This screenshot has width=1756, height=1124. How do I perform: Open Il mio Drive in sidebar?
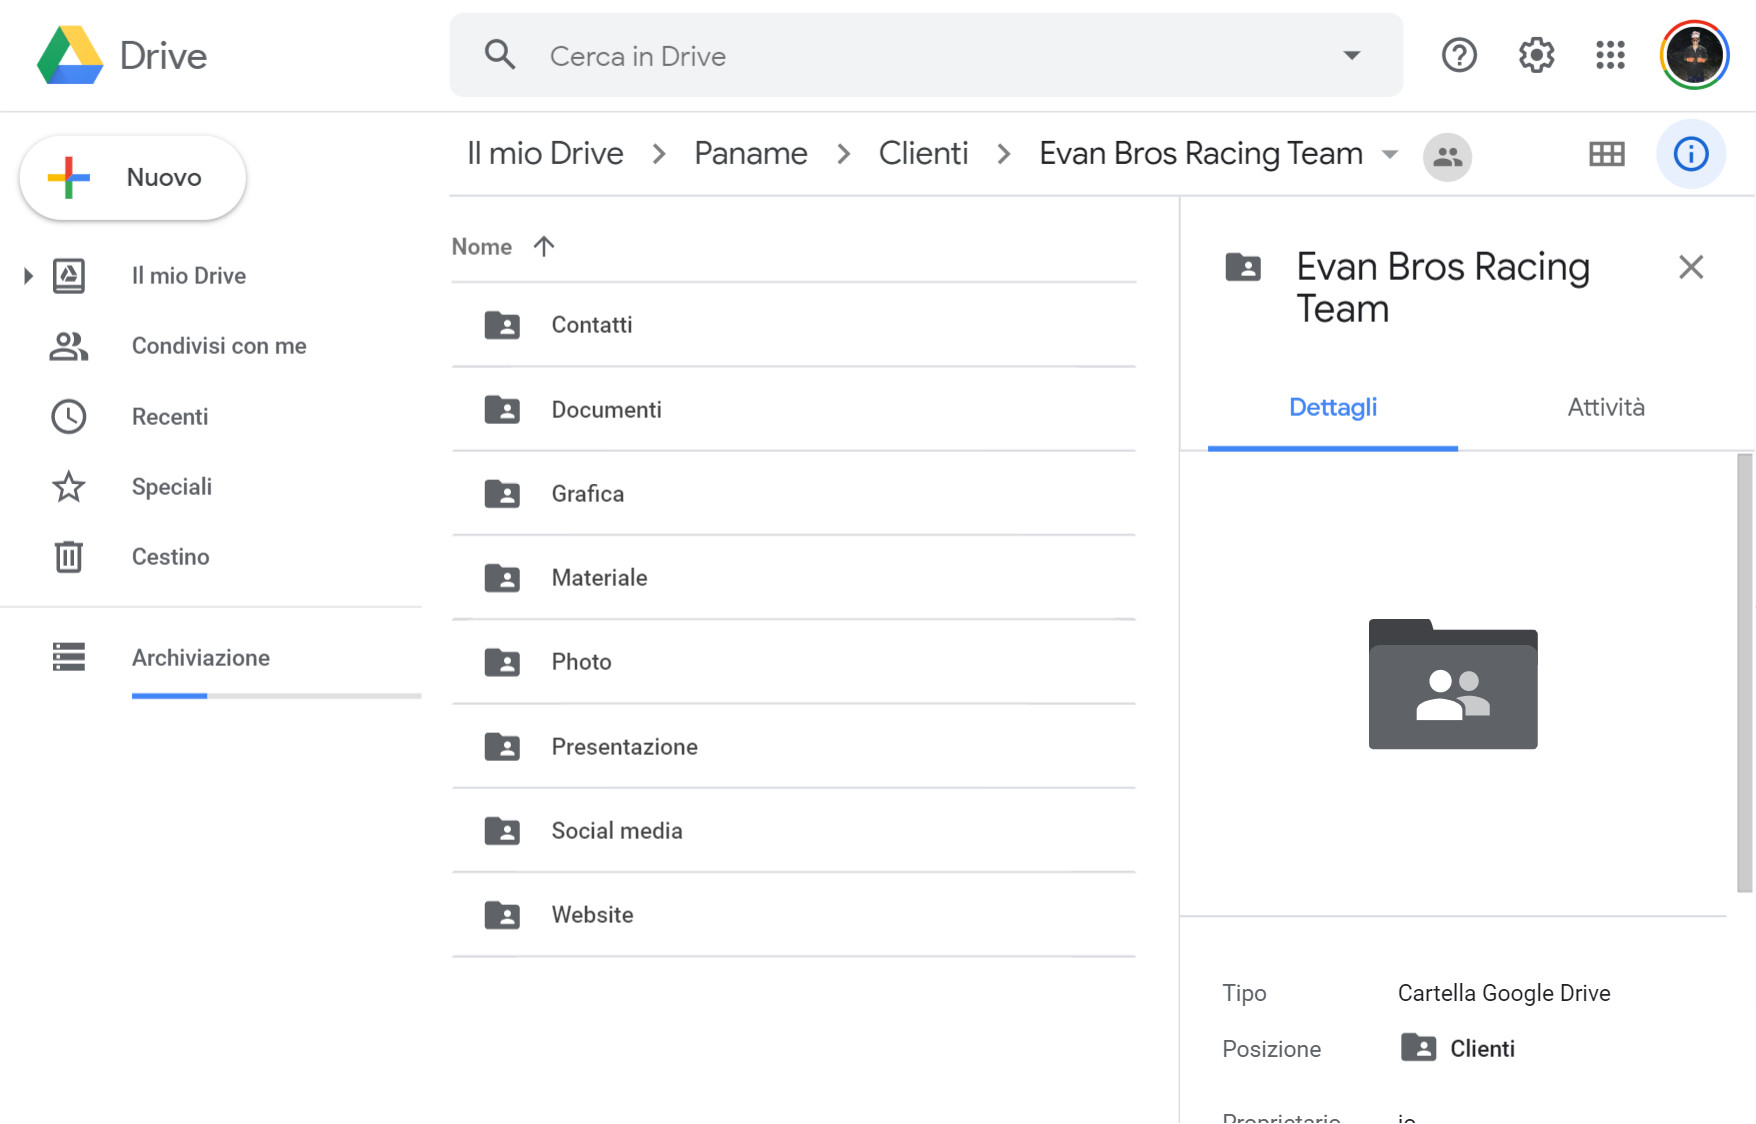coord(189,276)
